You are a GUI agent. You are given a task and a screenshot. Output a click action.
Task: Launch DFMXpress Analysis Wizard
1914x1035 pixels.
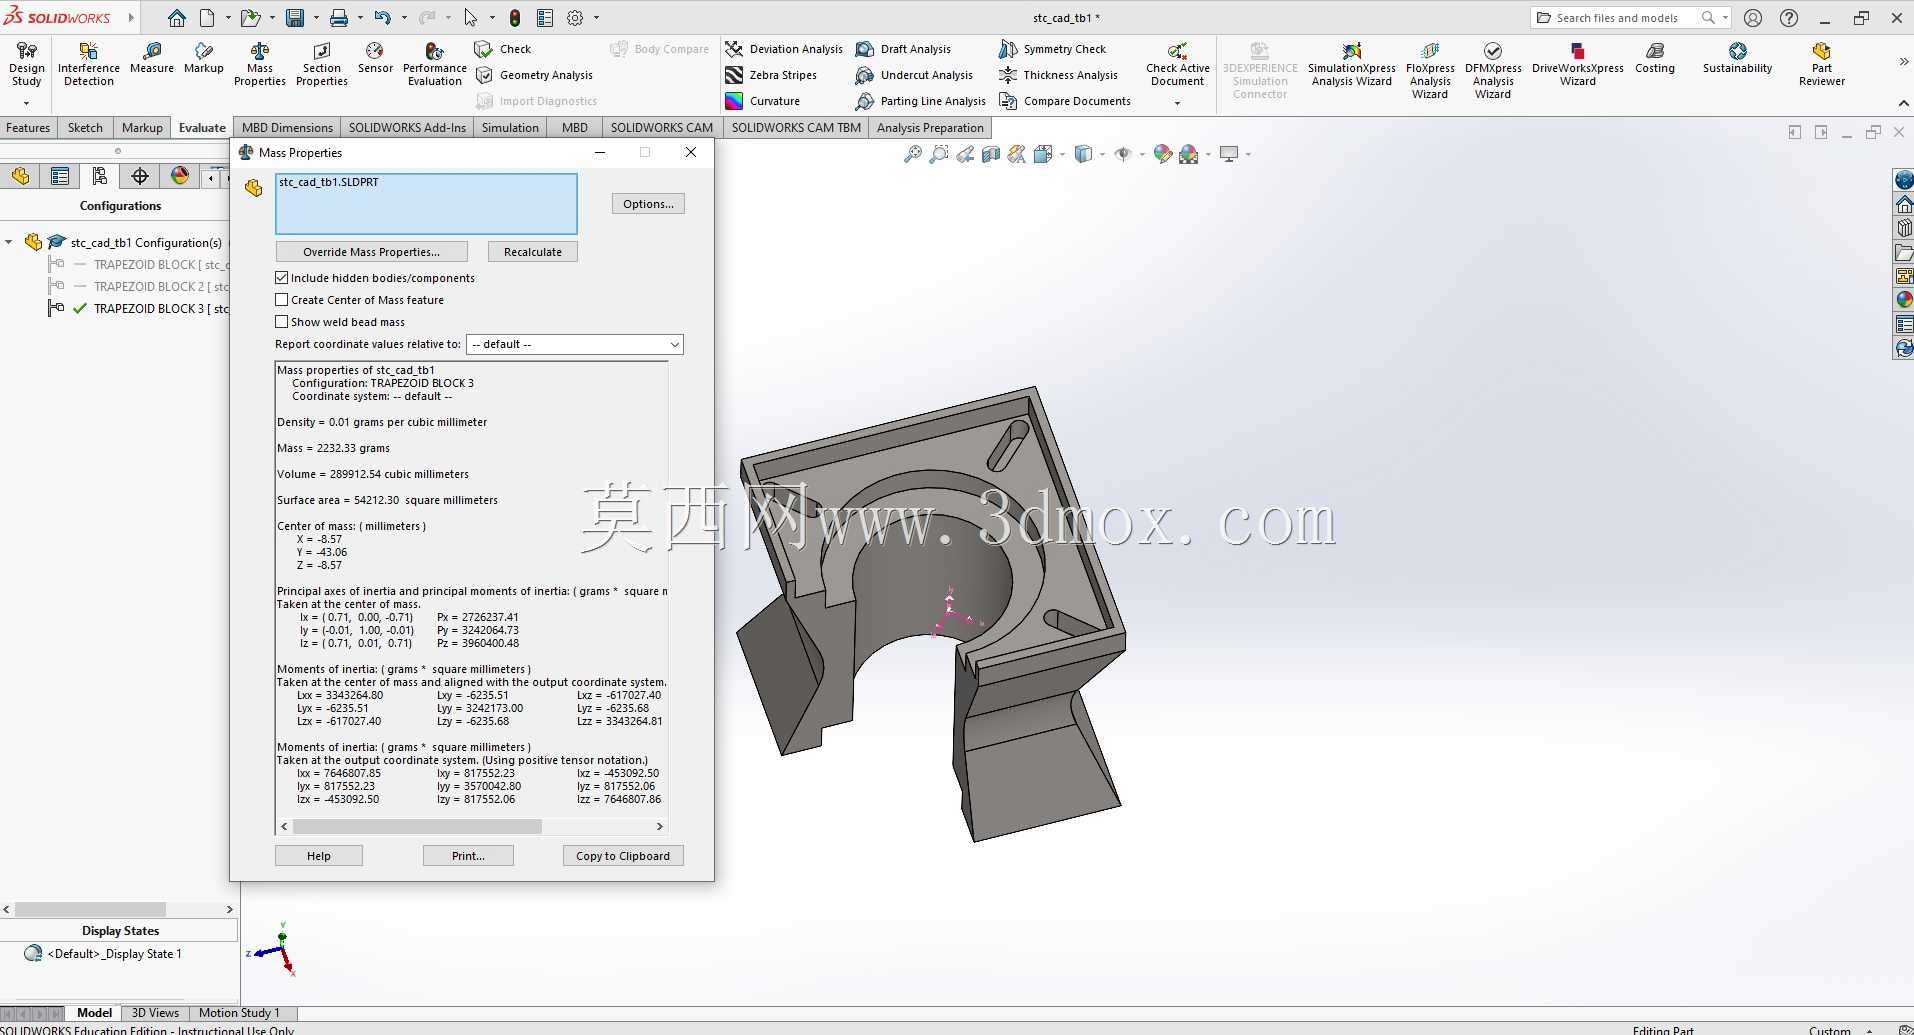[x=1493, y=70]
